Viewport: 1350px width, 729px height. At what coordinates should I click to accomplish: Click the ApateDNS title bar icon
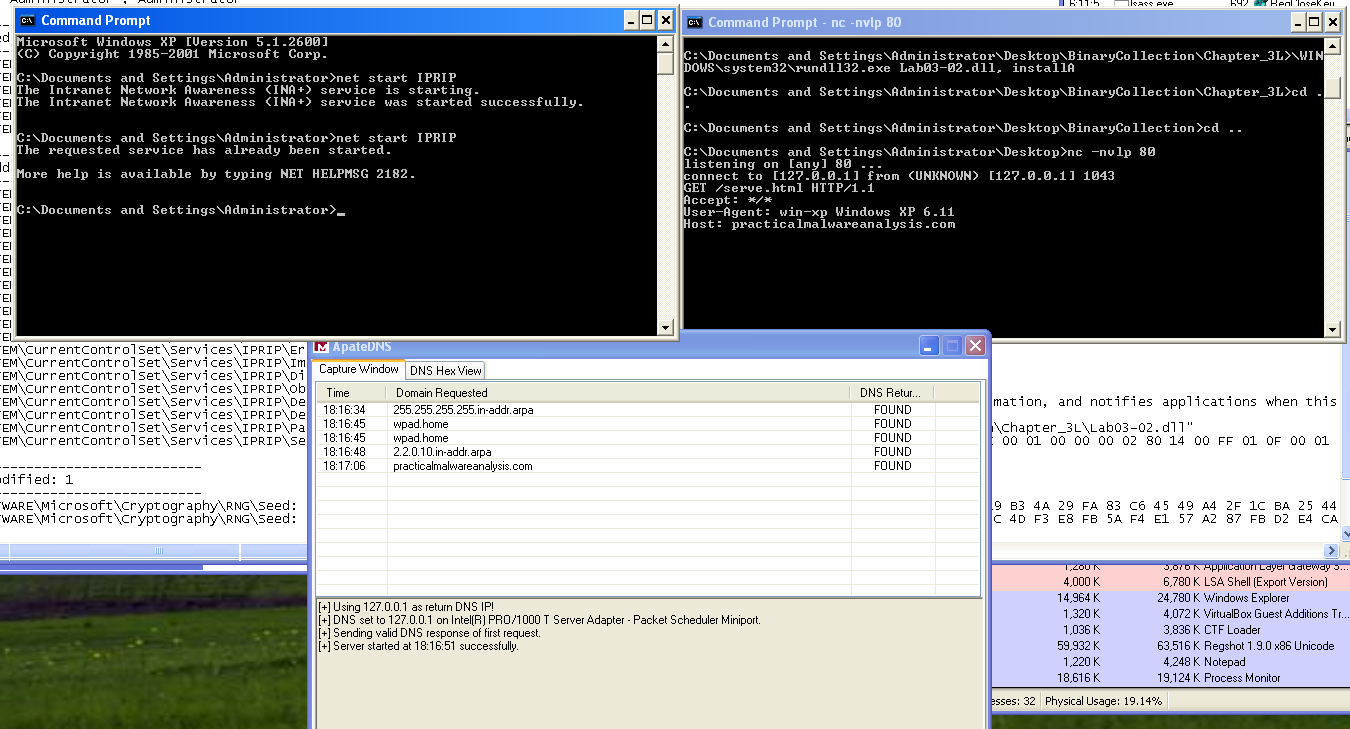tap(321, 346)
